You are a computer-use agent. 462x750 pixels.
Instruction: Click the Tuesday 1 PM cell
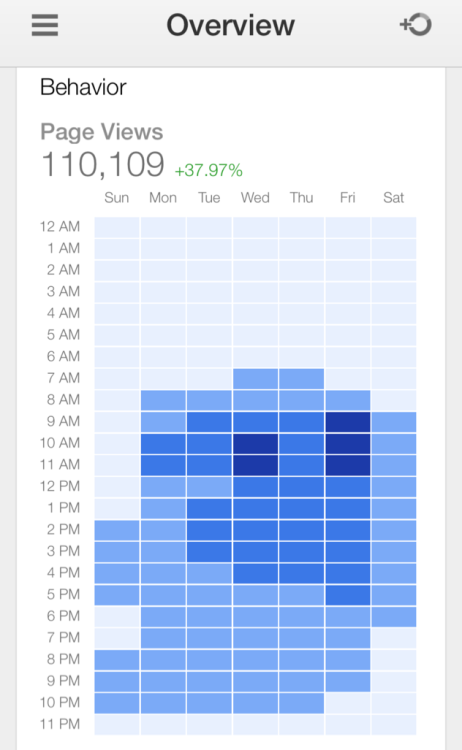click(209, 508)
